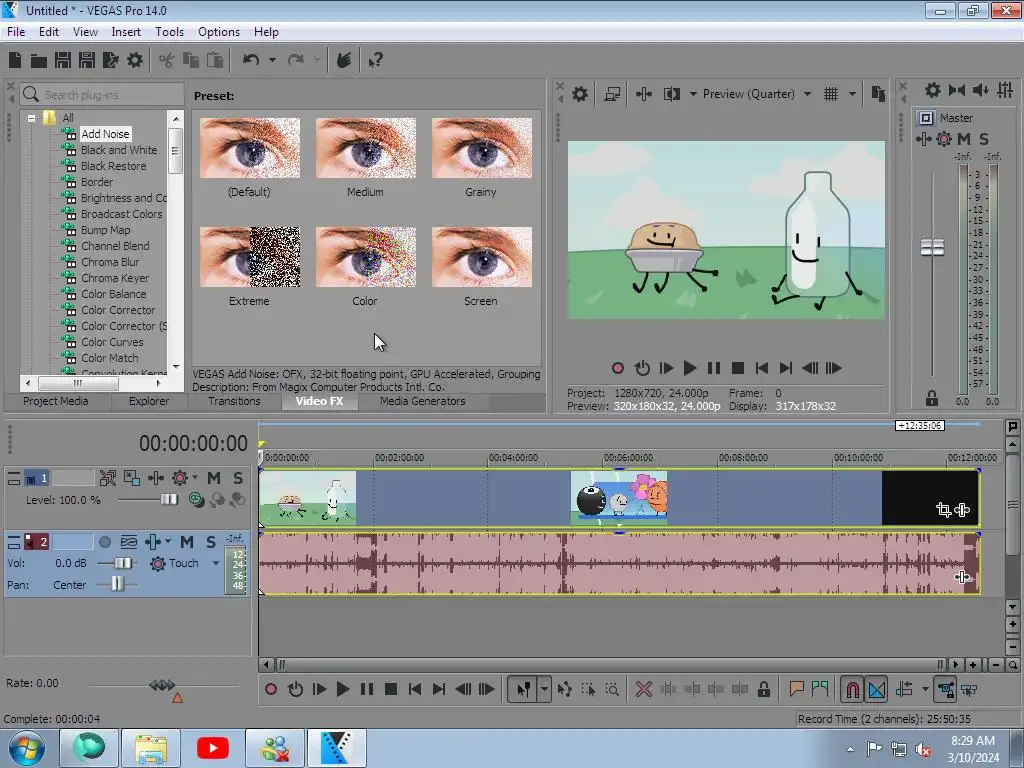Open the edit tool selector dropdown arrow
This screenshot has width=1024, height=768.
coord(544,689)
